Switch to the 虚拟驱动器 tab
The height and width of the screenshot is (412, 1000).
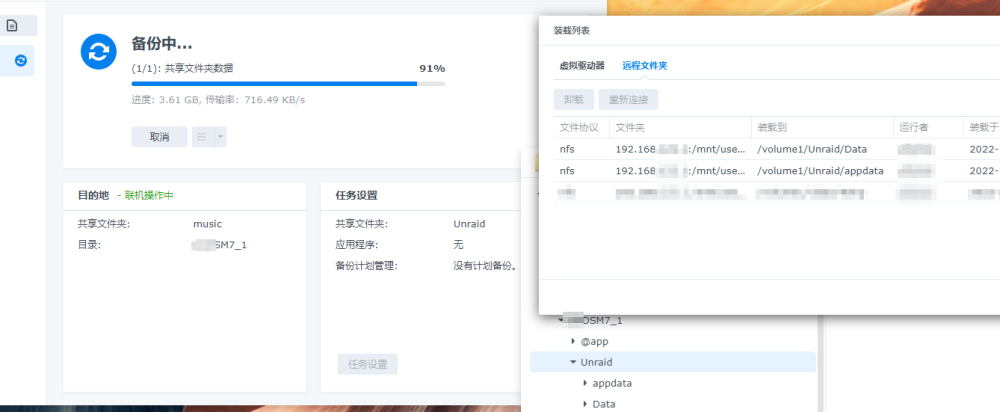[582, 65]
